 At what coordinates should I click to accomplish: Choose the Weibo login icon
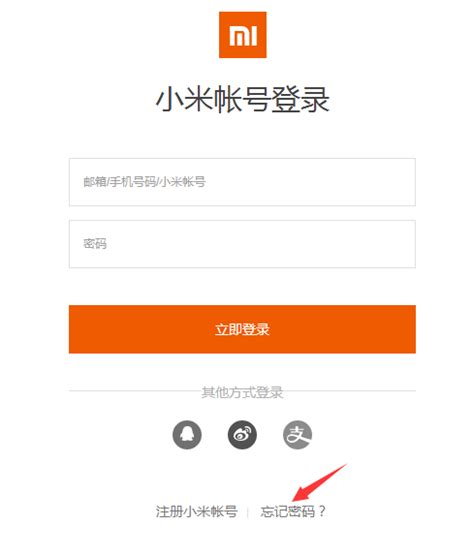242,435
